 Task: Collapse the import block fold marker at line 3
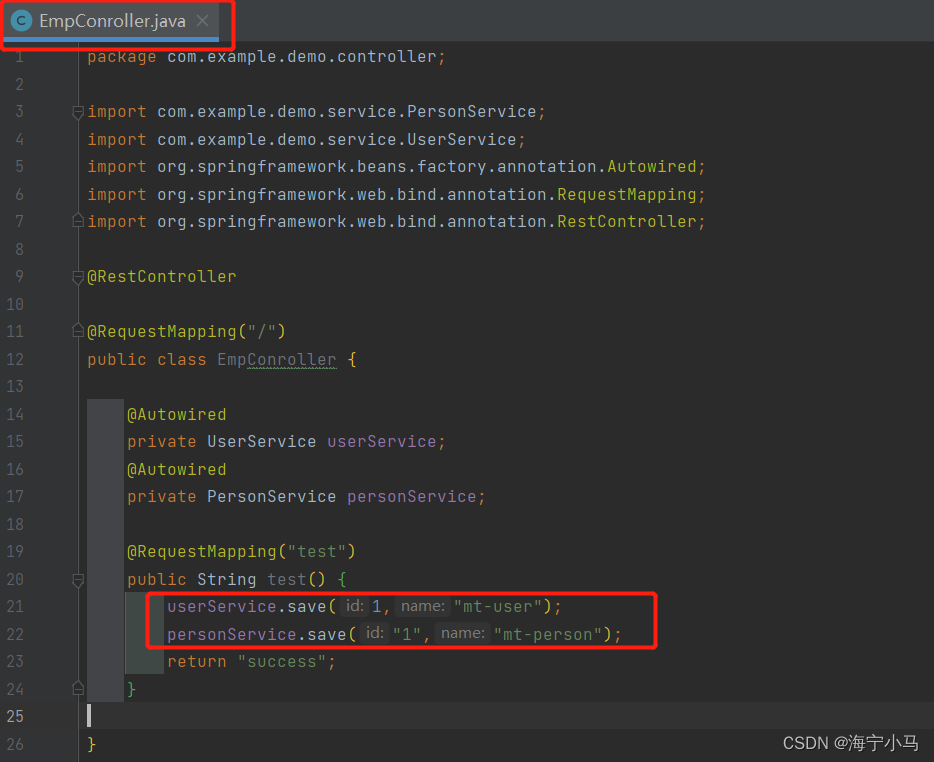[x=77, y=111]
